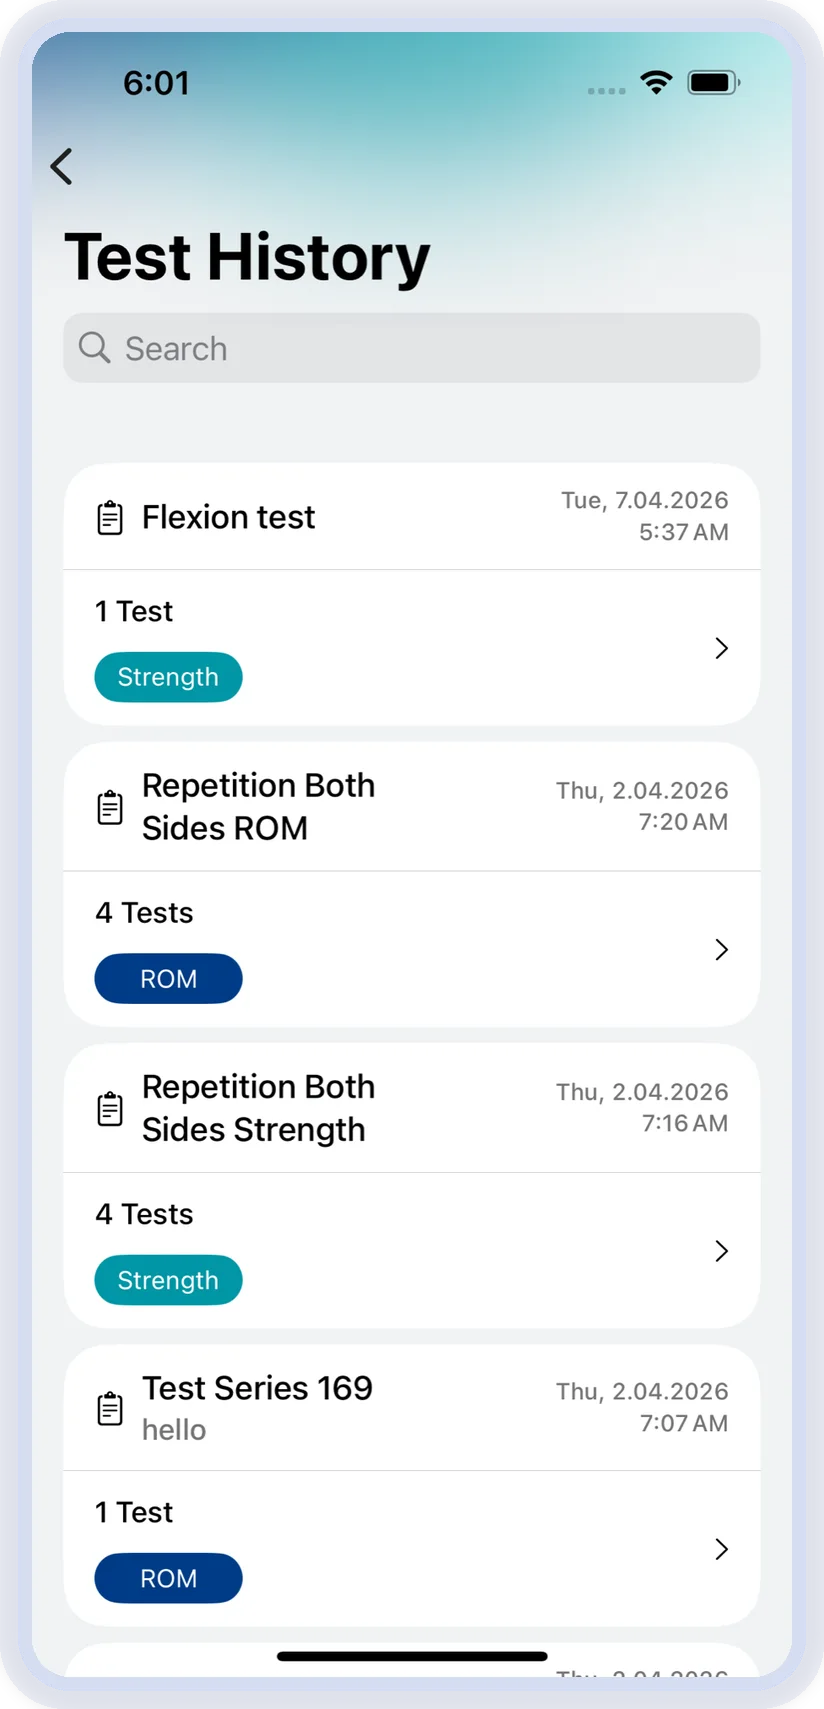
Task: Select the Strength tag under Flexion test
Action: pyautogui.click(x=168, y=677)
